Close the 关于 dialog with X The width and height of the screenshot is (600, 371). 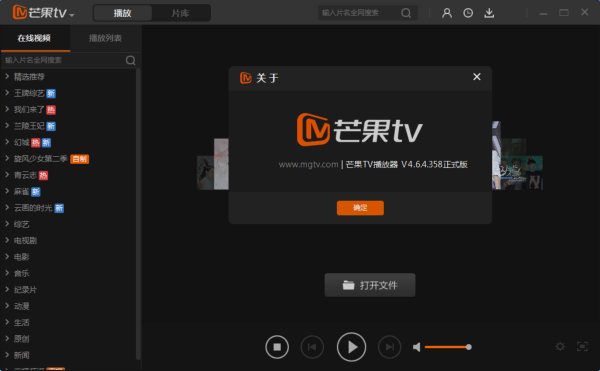click(477, 77)
